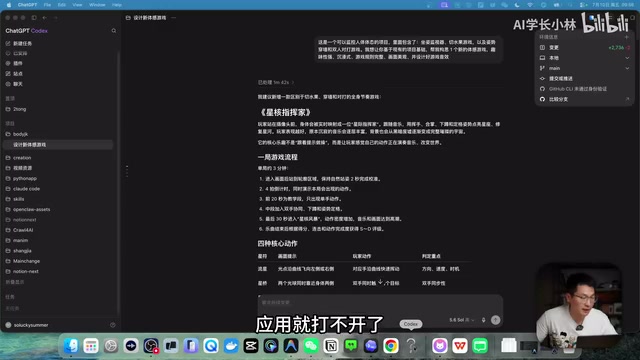Click the sidebar search magnifier icon
The width and height of the screenshot is (640, 360).
(114, 31)
